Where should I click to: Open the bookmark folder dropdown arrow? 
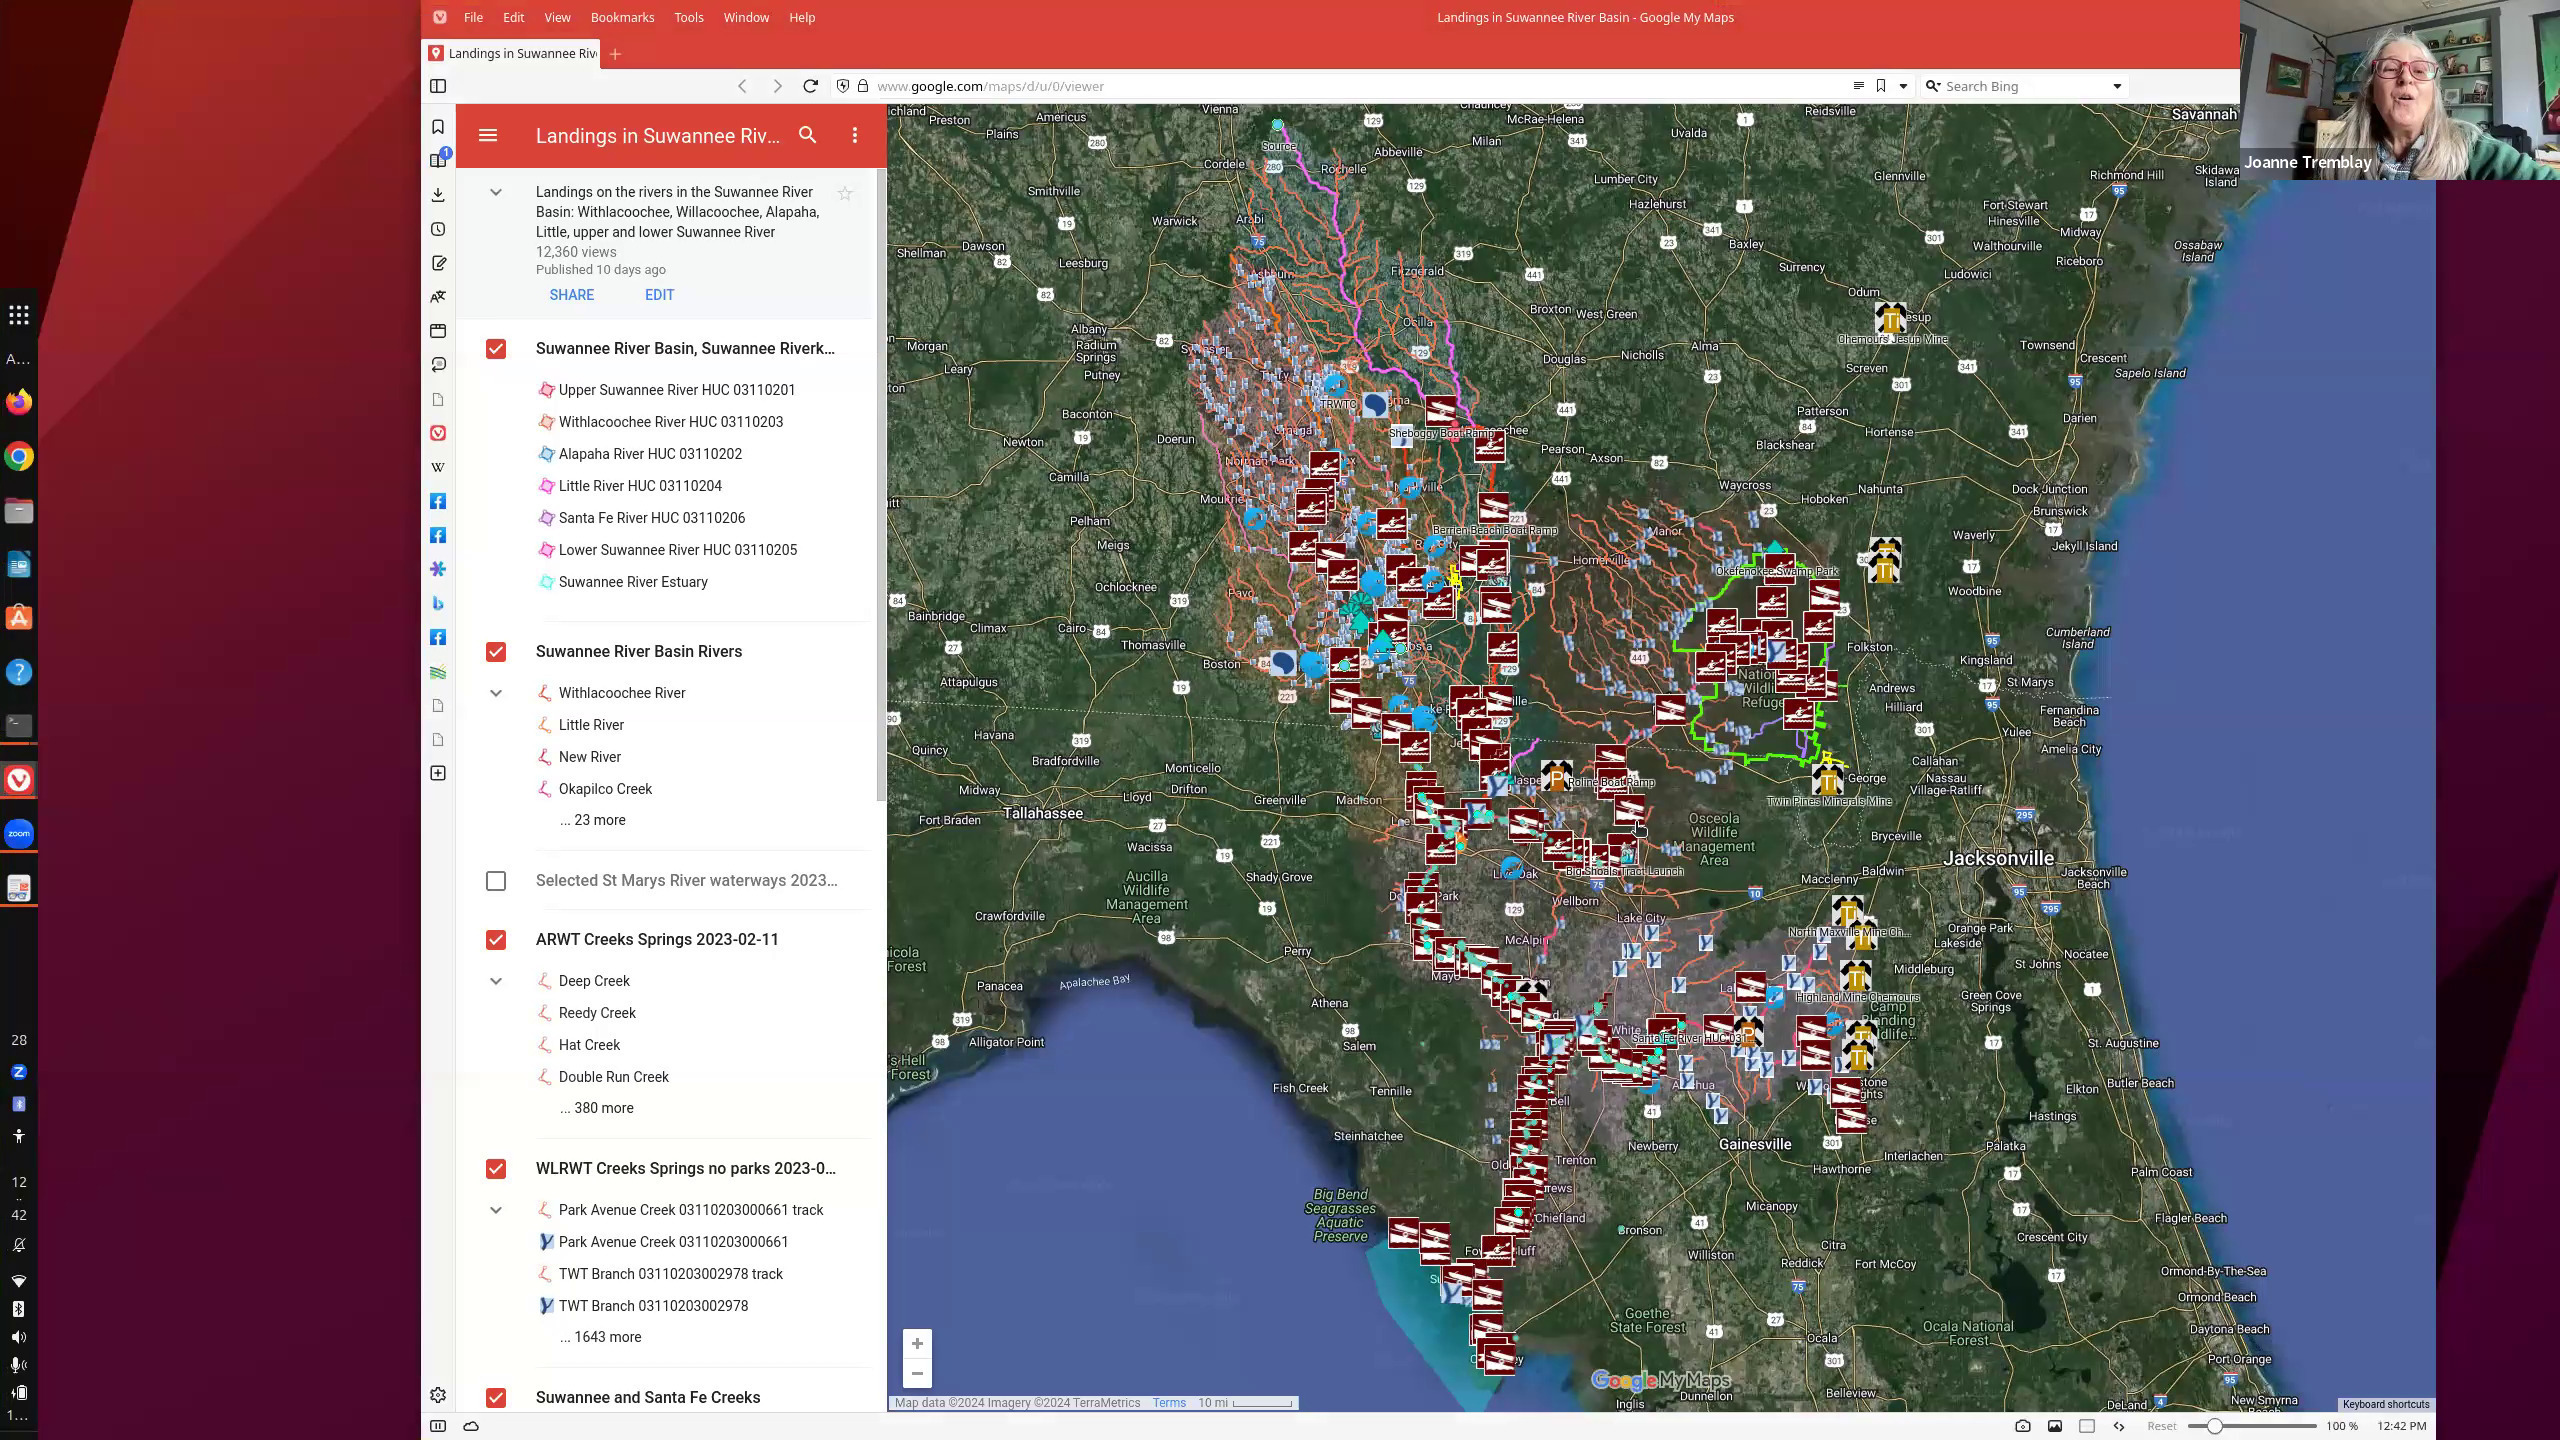(1903, 86)
